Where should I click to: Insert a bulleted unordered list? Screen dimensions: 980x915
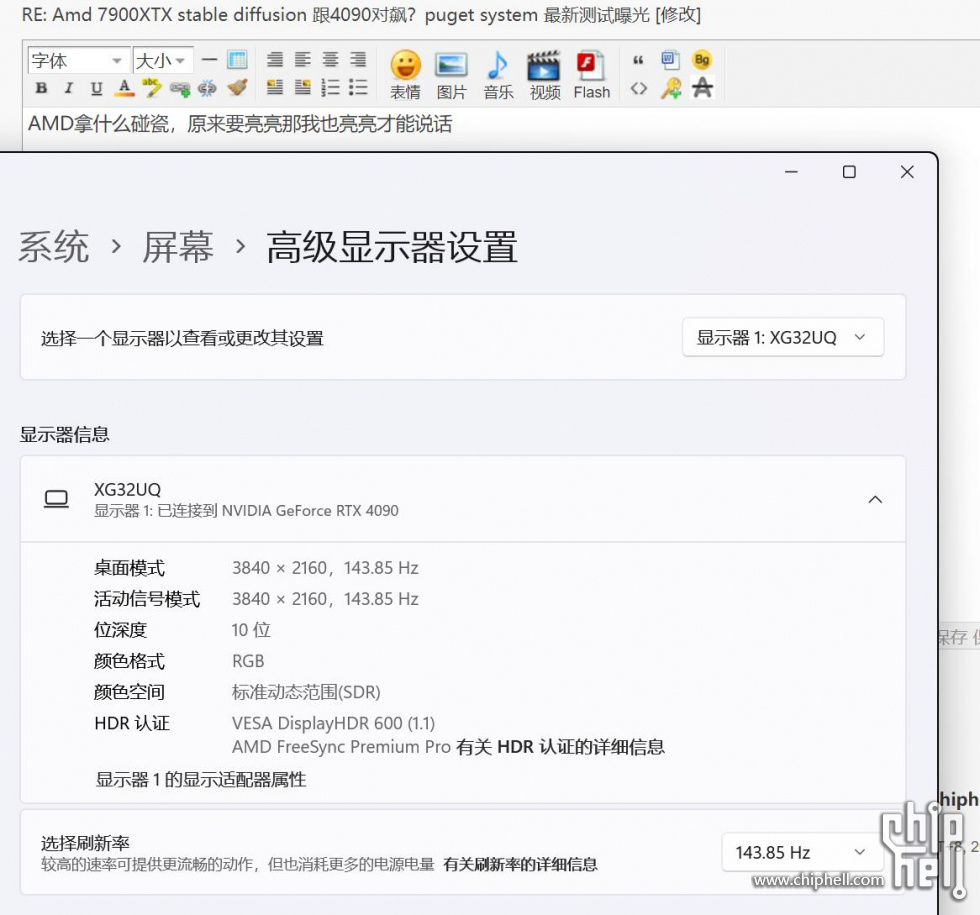pyautogui.click(x=358, y=87)
